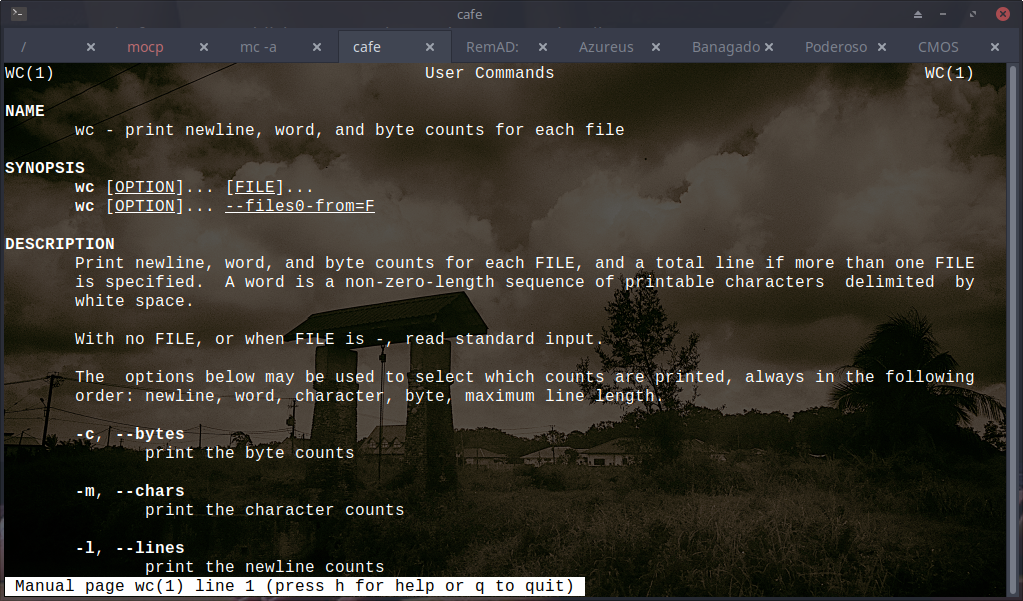Viewport: 1023px width, 601px height.
Task: Click the 'print the character counts' text
Action: (x=274, y=510)
